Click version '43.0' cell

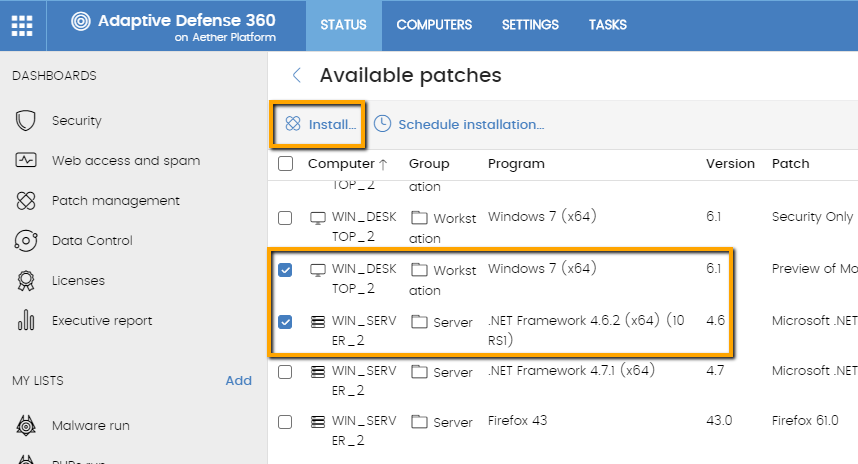pyautogui.click(x=719, y=420)
